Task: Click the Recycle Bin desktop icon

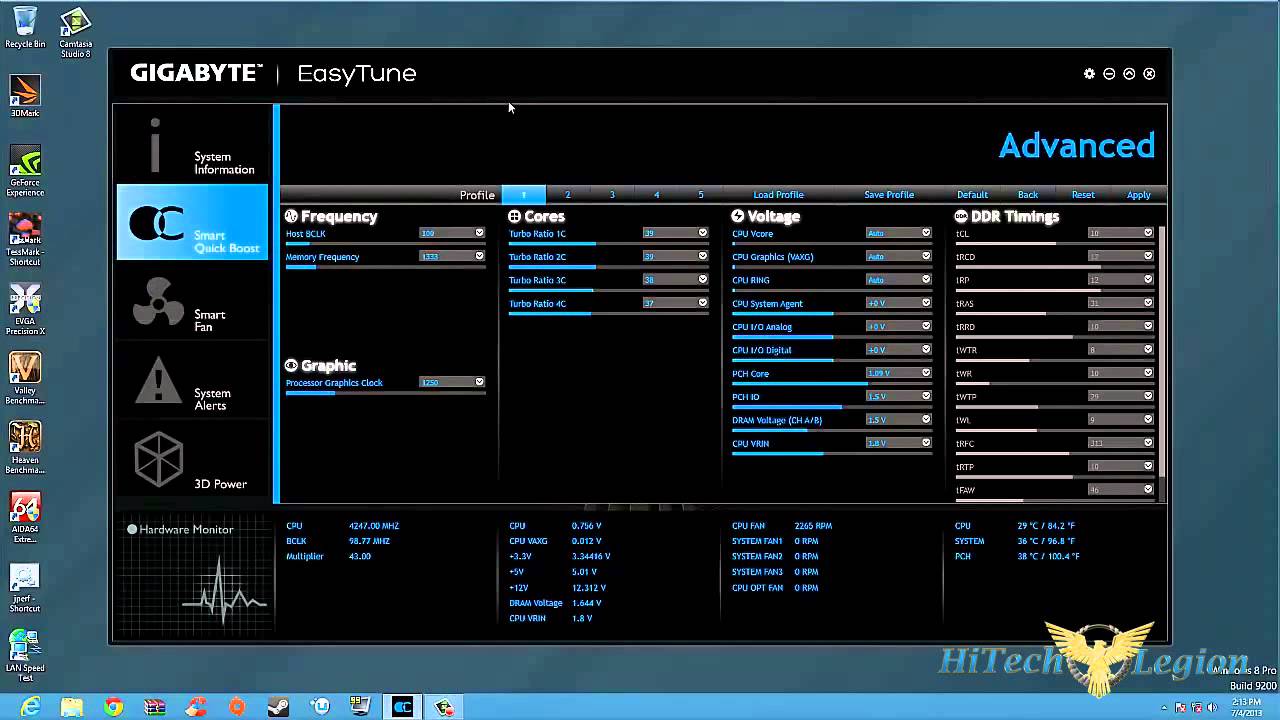Action: pos(25,27)
